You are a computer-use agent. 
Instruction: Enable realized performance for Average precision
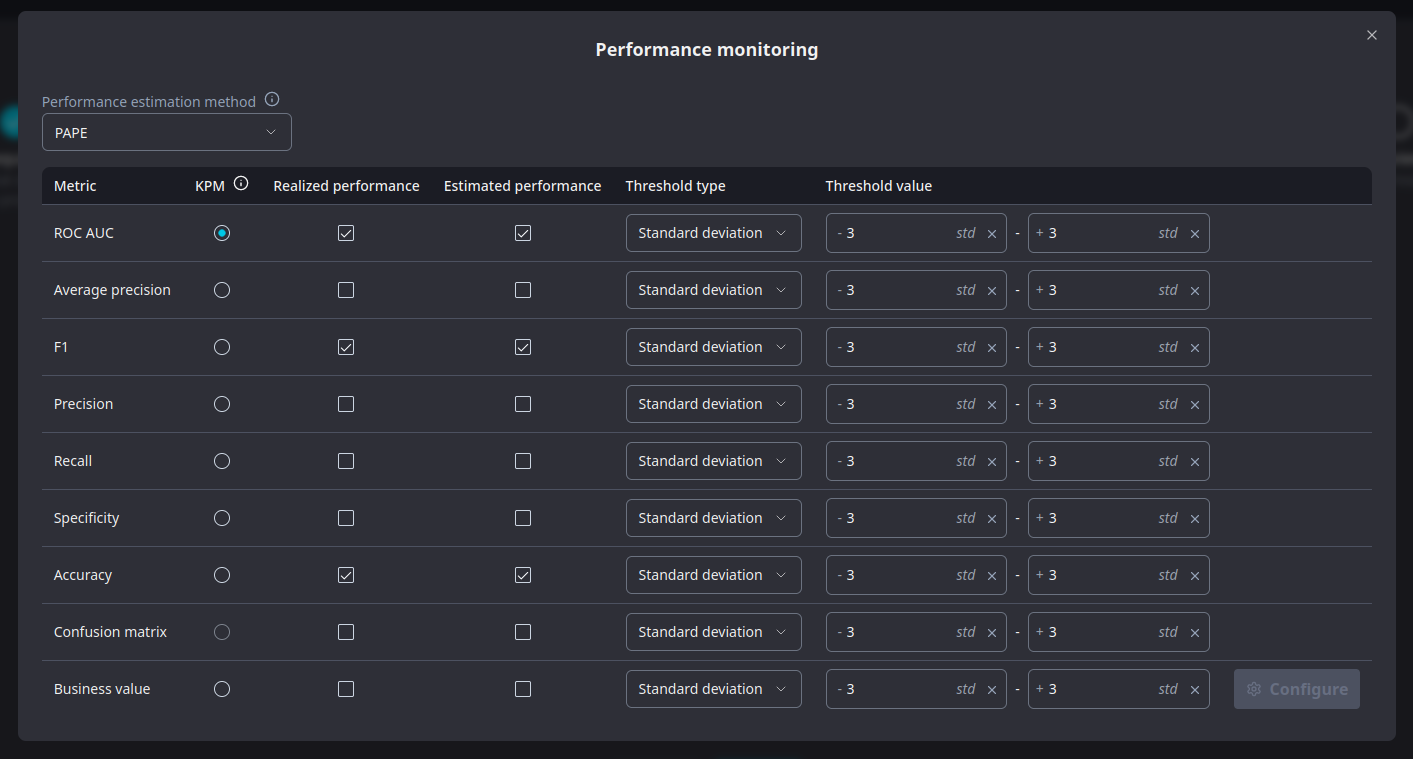(x=346, y=290)
